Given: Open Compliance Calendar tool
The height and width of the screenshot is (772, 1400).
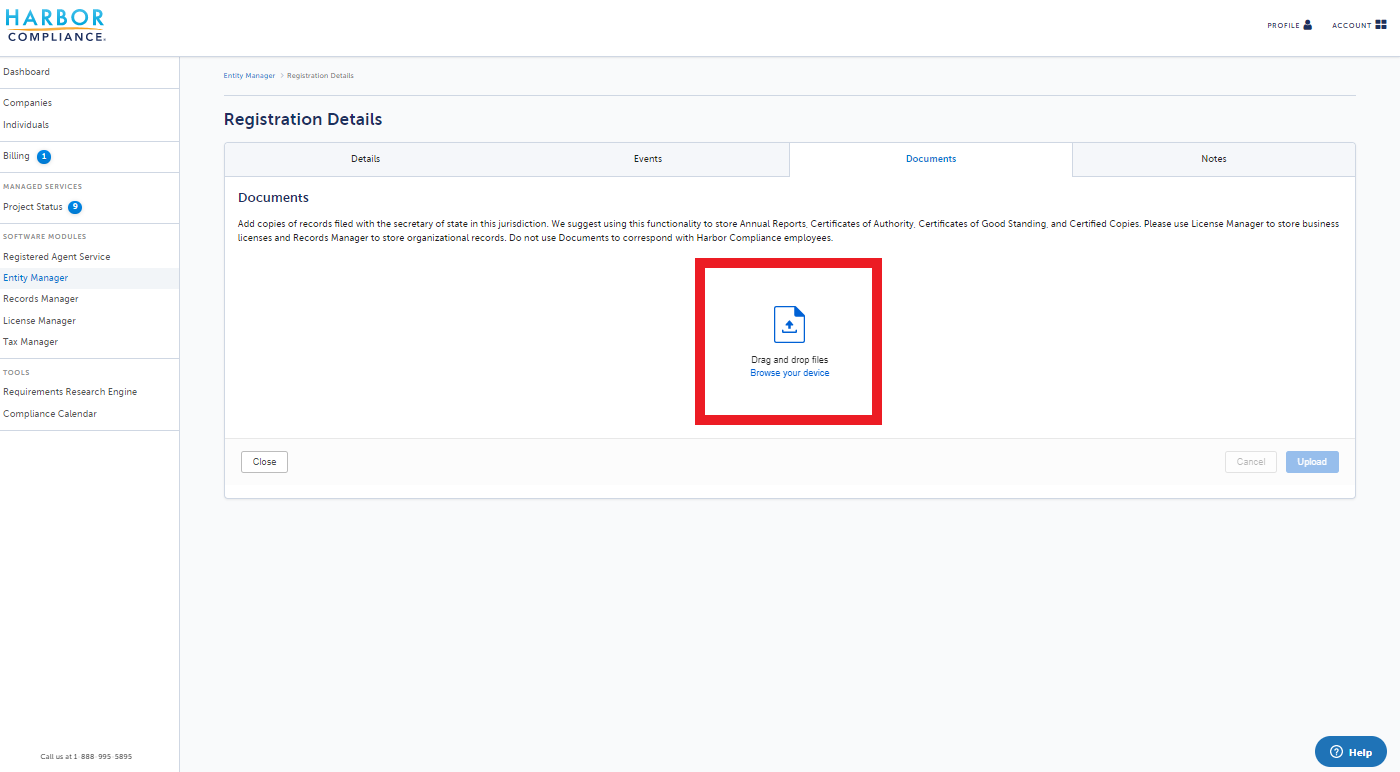Looking at the screenshot, I should pos(50,414).
